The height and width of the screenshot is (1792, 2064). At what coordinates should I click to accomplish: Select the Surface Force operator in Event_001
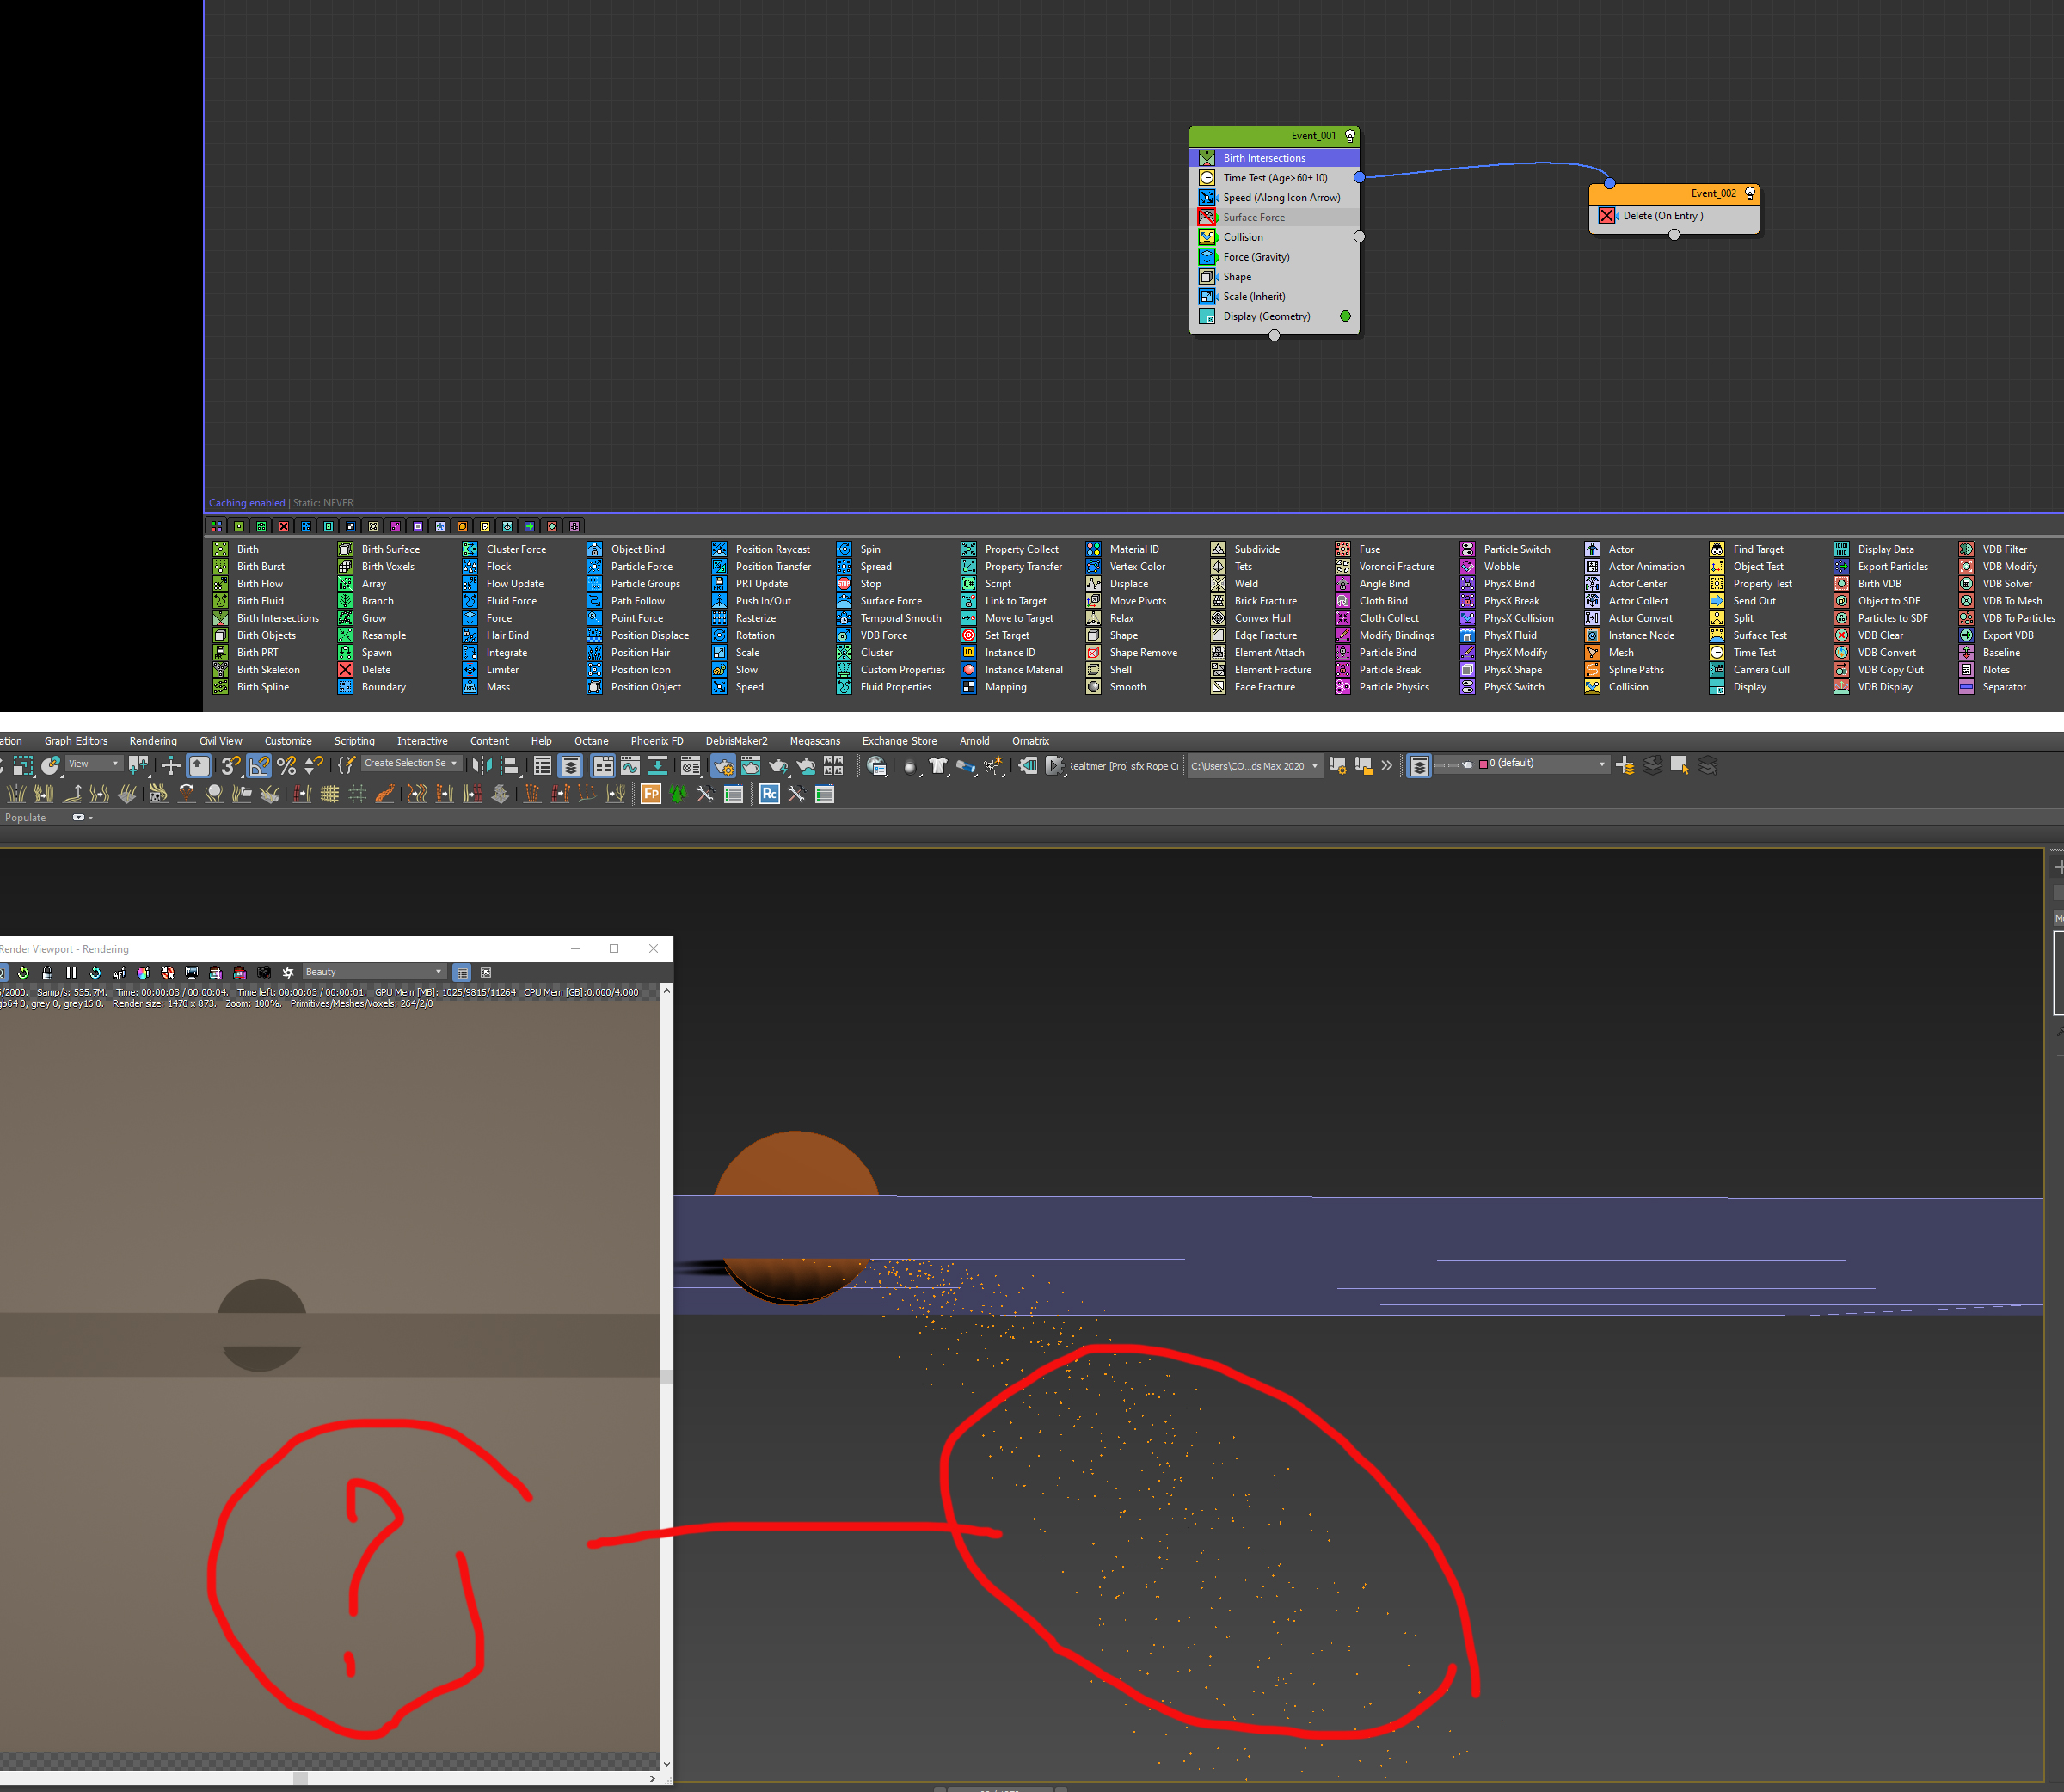(1253, 217)
